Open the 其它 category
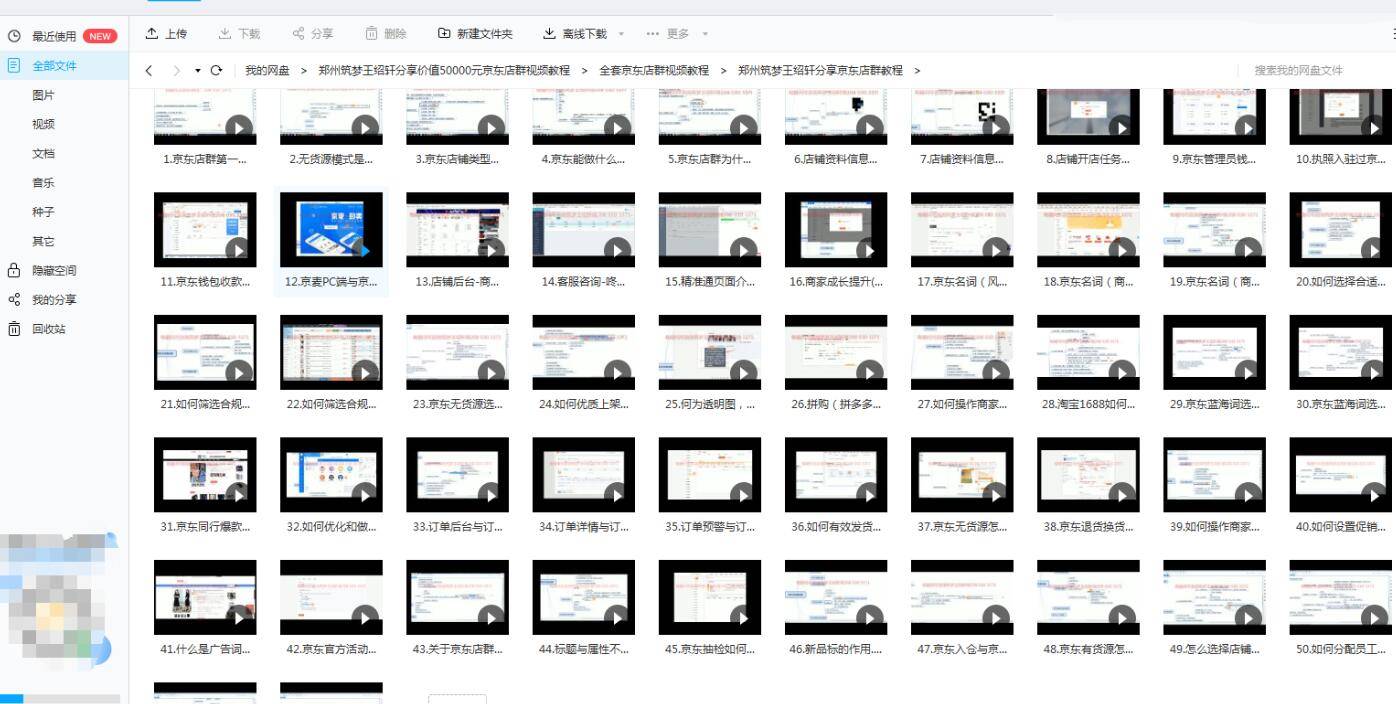The width and height of the screenshot is (1396, 704). click(x=44, y=241)
